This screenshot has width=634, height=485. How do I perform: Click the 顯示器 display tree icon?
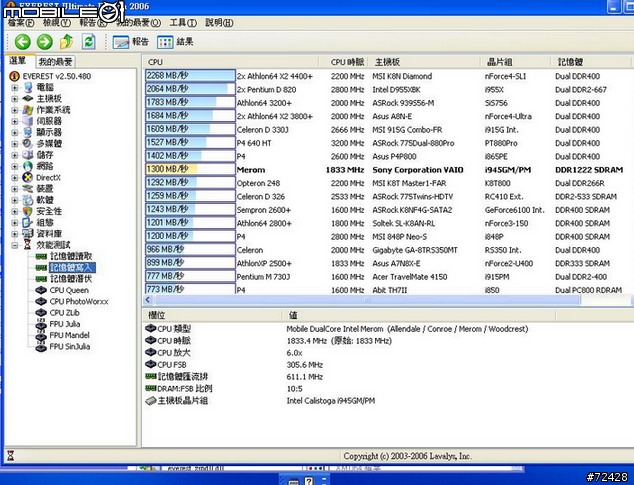point(28,132)
